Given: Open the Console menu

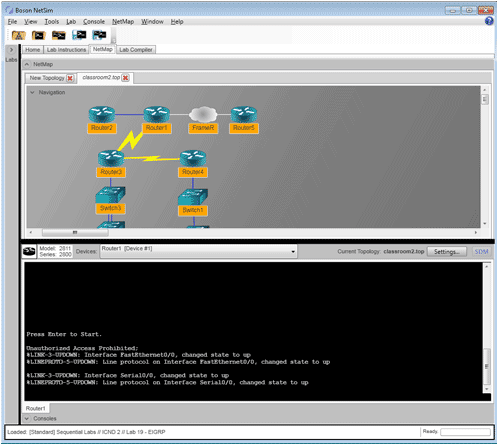Looking at the screenshot, I should click(x=94, y=22).
